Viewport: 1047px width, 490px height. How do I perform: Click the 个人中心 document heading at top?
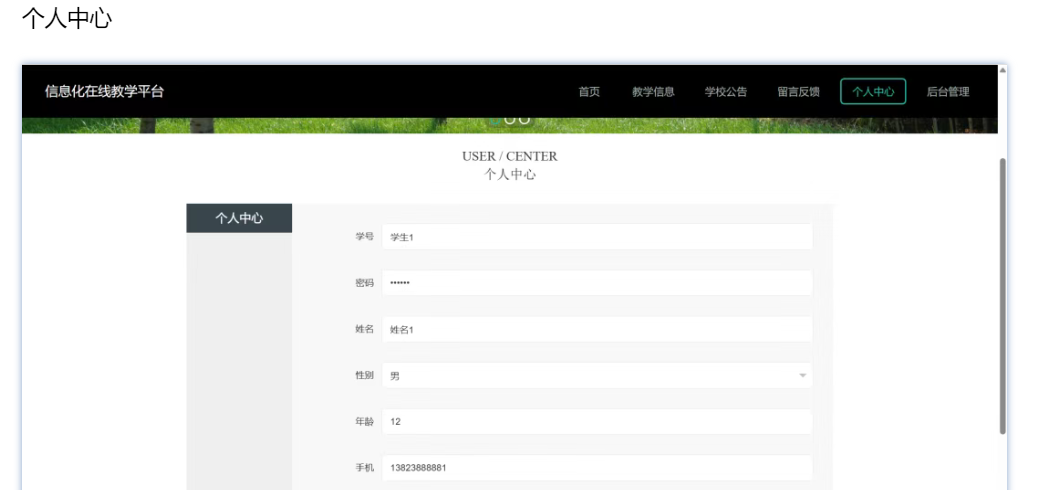pos(67,18)
